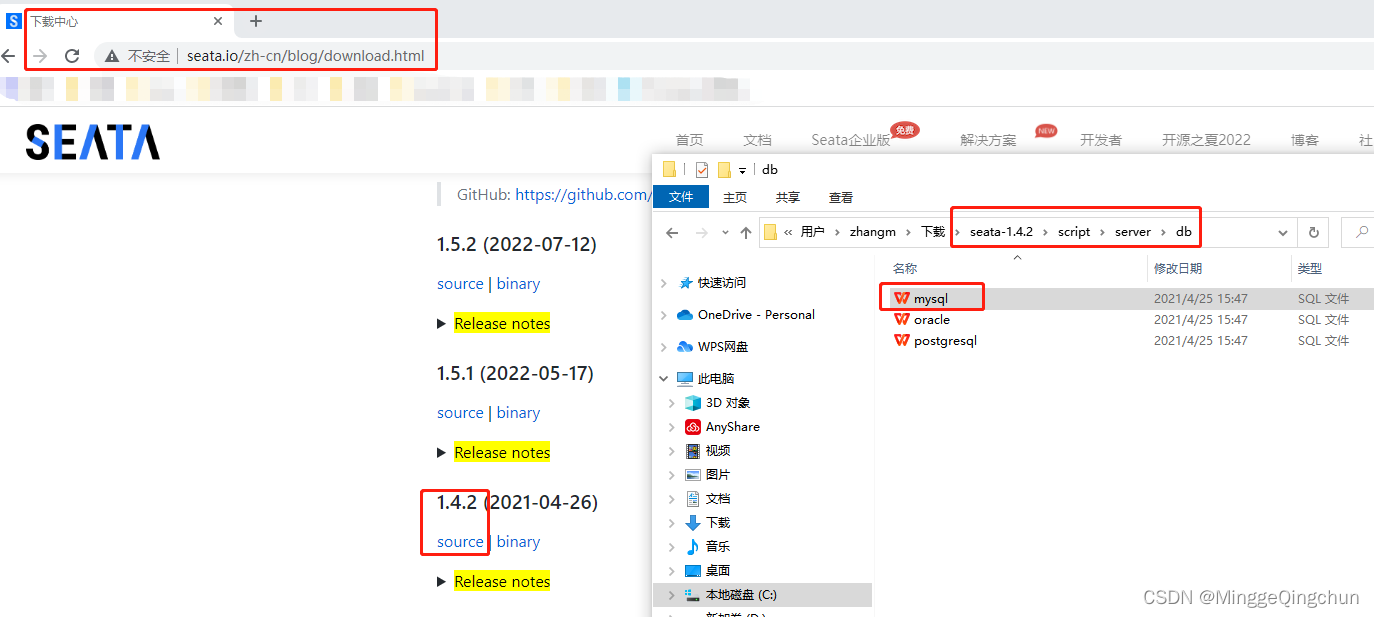This screenshot has height=617, width=1374.
Task: Expand the 1.5.2 Release notes
Action: 501,324
